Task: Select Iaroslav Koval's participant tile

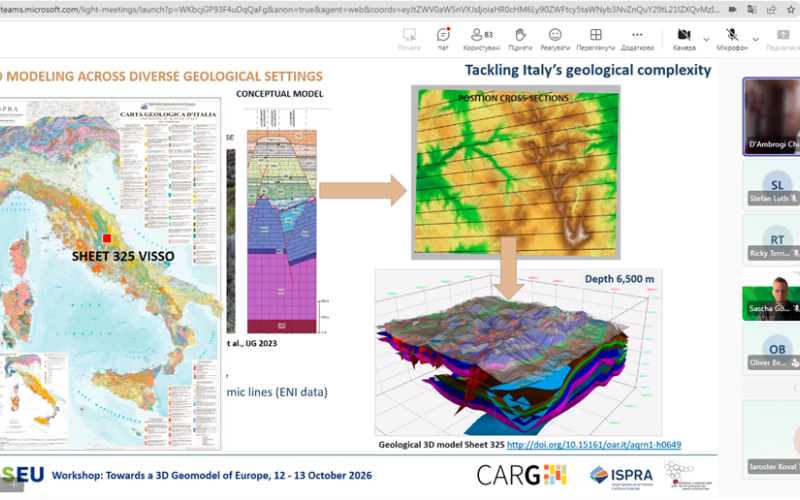Action: coord(771,440)
